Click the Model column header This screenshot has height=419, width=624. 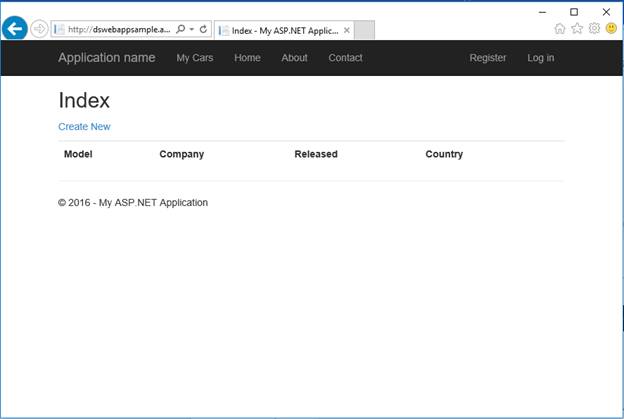pyautogui.click(x=78, y=154)
